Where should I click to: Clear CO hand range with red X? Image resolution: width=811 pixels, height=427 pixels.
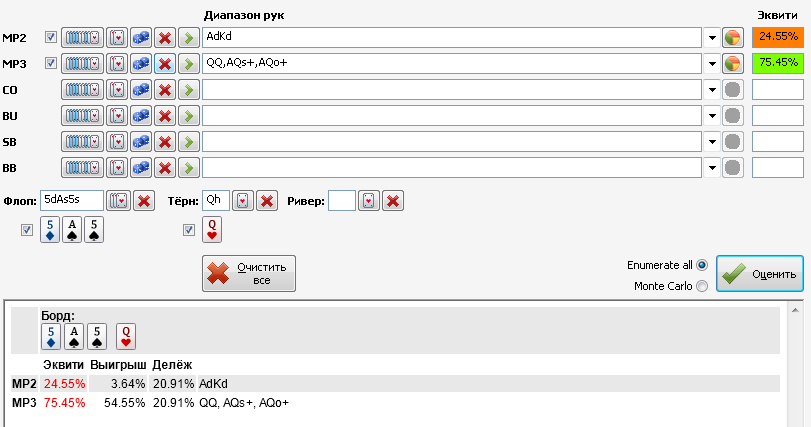(x=165, y=90)
